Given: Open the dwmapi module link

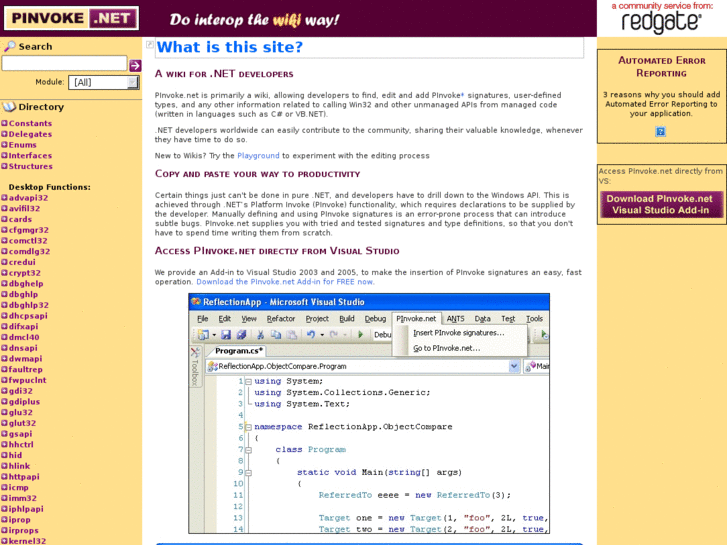Looking at the screenshot, I should 26,358.
